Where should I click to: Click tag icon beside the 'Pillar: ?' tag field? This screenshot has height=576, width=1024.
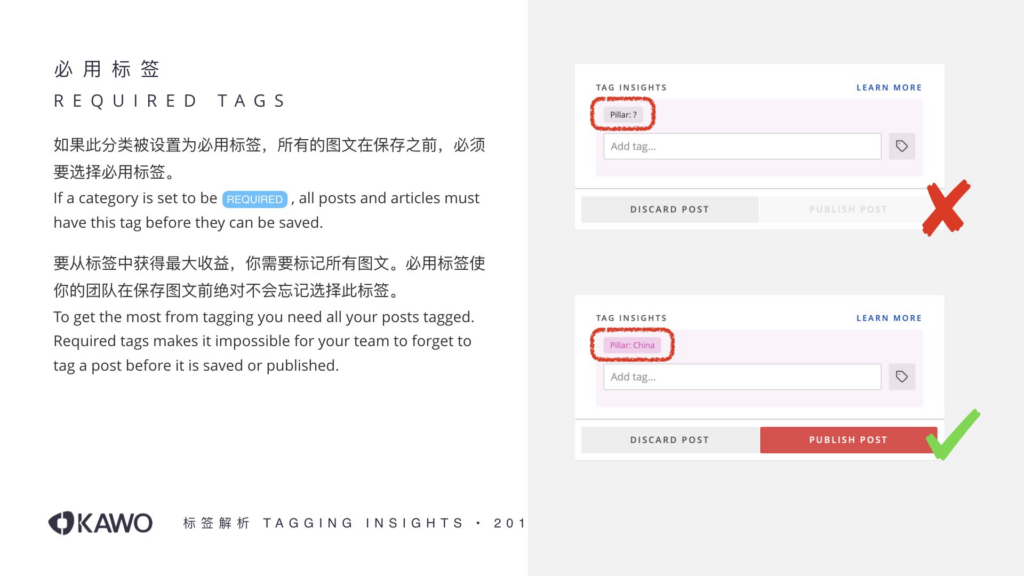pos(902,146)
